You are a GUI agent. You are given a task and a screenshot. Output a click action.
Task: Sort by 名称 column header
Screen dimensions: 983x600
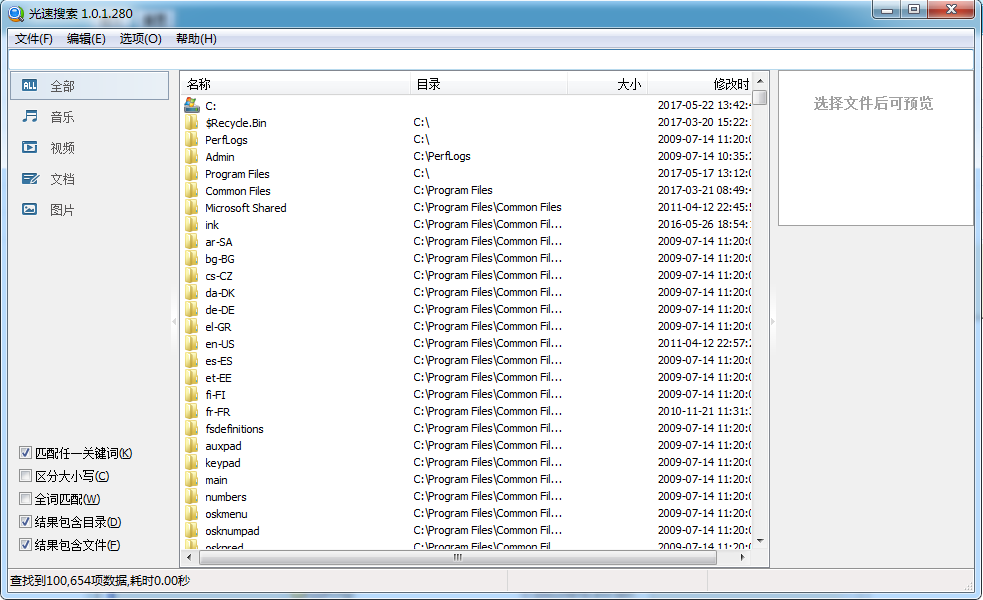(295, 84)
